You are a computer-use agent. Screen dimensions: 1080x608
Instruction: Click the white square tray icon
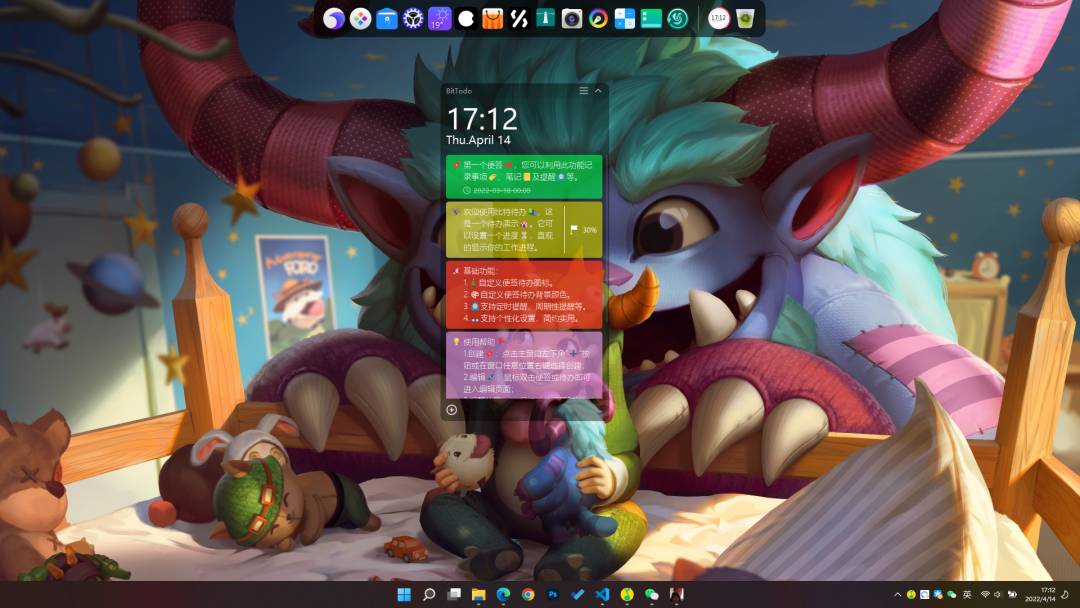(x=924, y=595)
